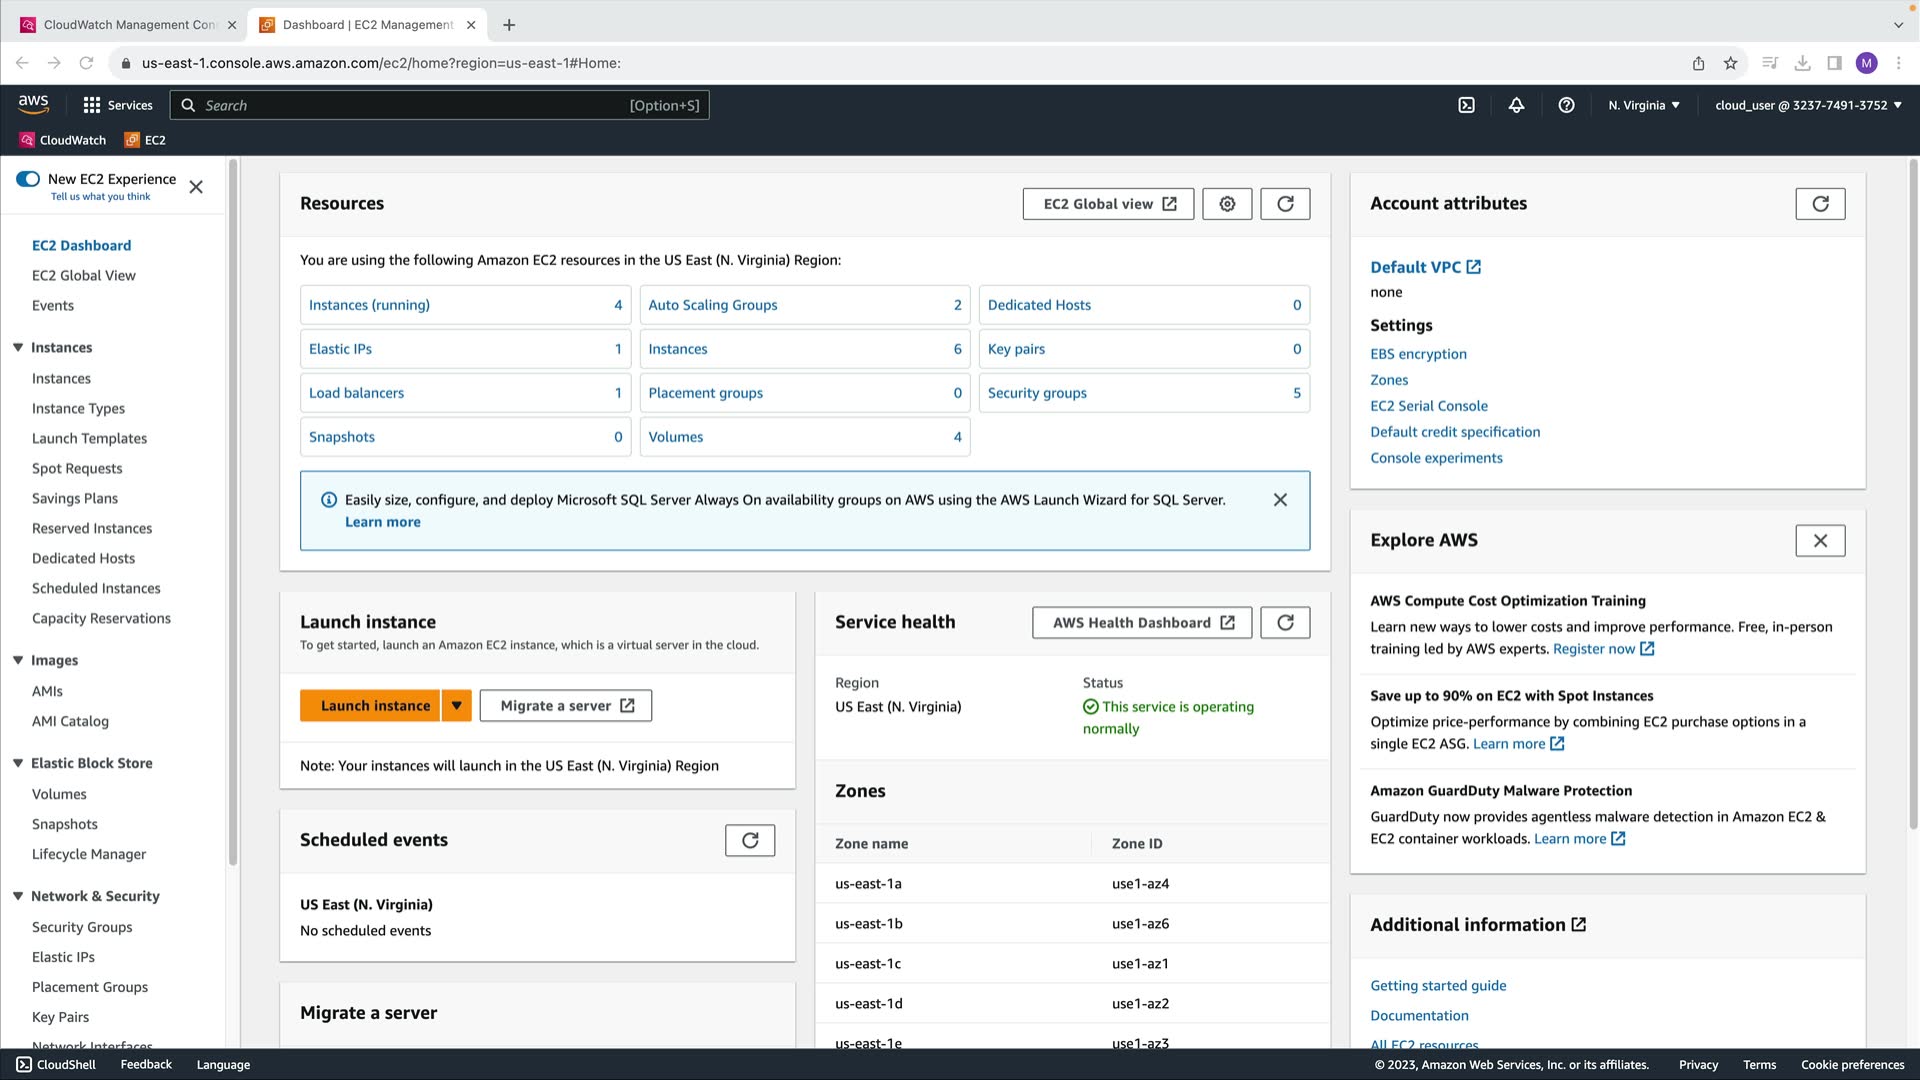Refresh the Service health panel

1285,622
